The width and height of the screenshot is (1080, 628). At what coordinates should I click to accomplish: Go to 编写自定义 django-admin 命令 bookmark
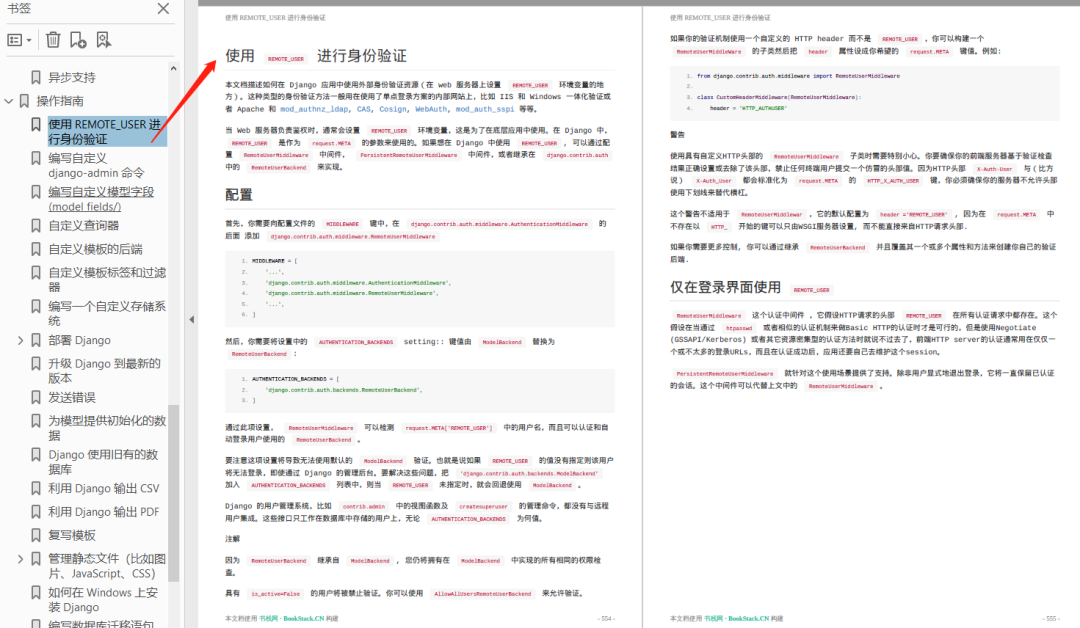coord(96,165)
